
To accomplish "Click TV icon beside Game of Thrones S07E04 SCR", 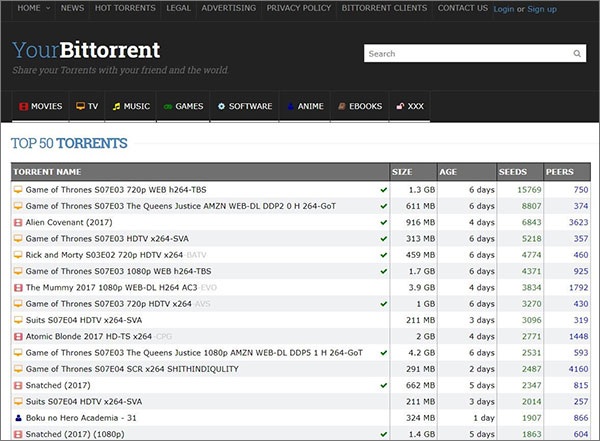I will click(18, 369).
